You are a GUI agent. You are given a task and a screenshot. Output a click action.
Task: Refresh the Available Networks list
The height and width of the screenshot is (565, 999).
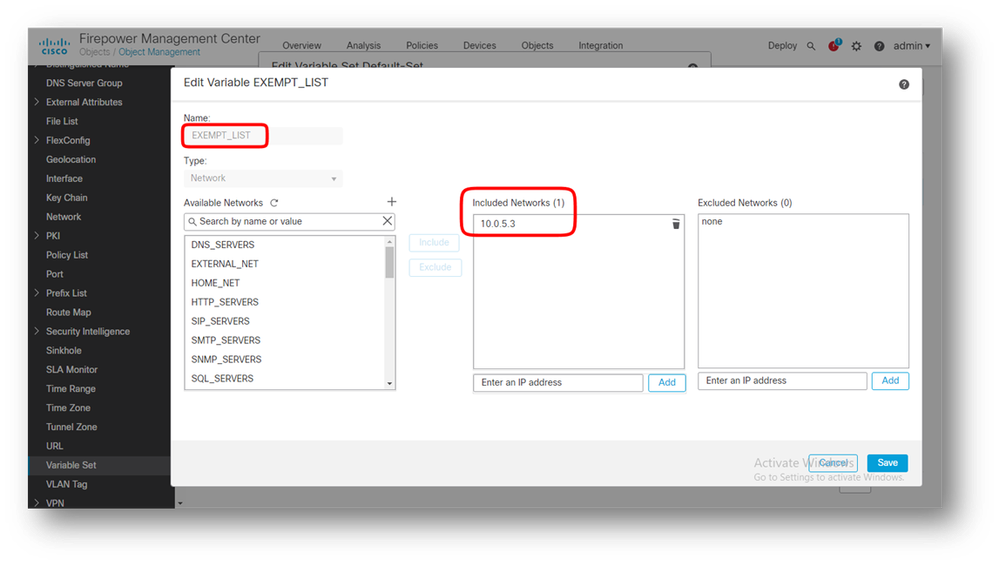click(x=275, y=203)
